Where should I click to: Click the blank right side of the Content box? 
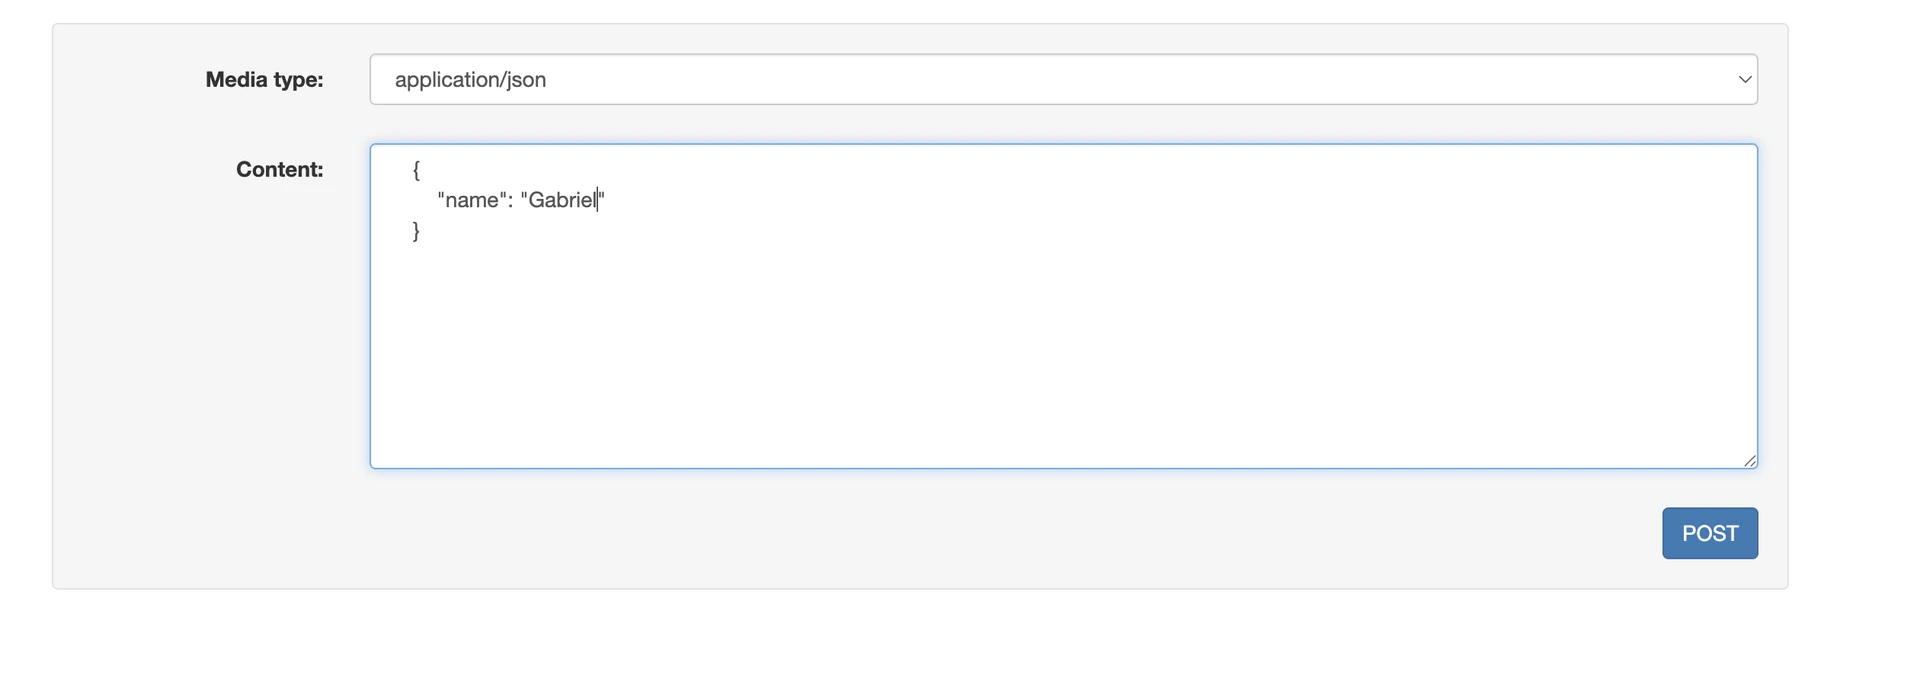(x=1400, y=250)
